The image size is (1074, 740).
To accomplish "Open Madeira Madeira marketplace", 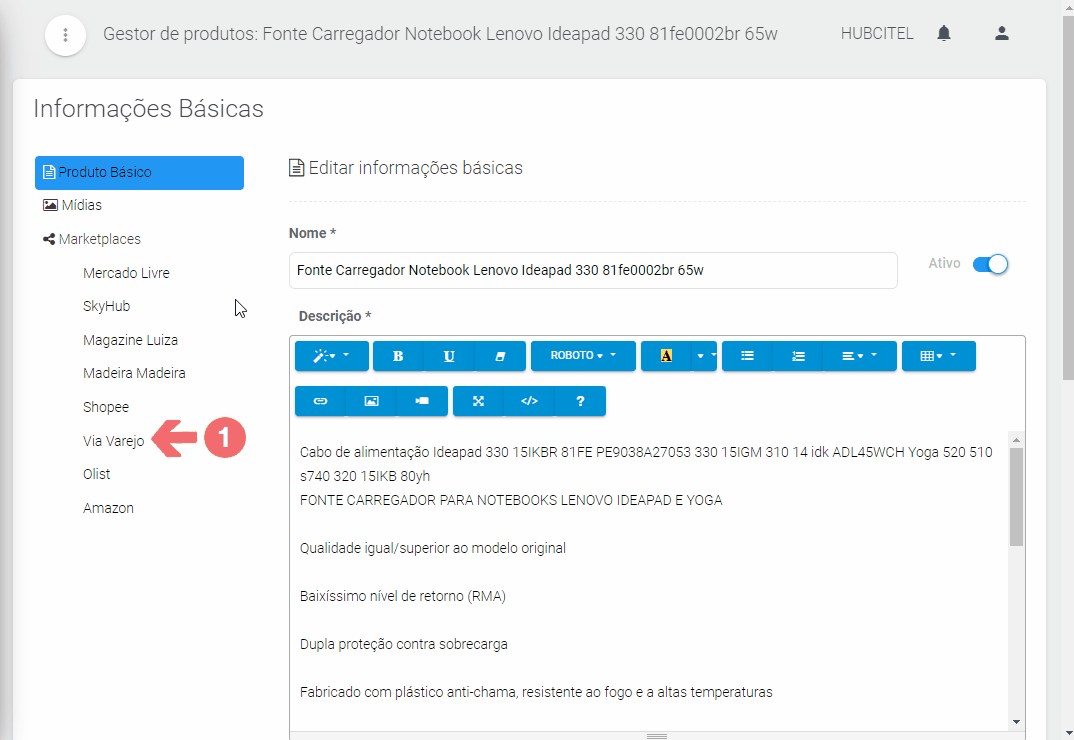I will pos(134,373).
